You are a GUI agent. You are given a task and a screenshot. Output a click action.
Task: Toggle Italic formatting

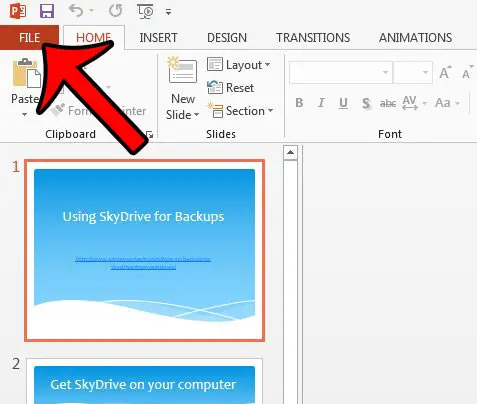coord(321,103)
